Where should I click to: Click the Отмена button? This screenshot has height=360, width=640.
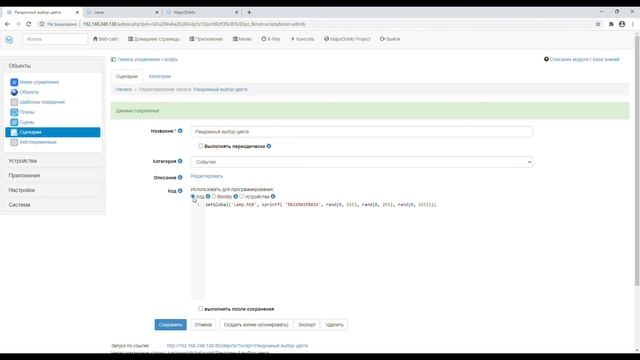click(x=203, y=325)
